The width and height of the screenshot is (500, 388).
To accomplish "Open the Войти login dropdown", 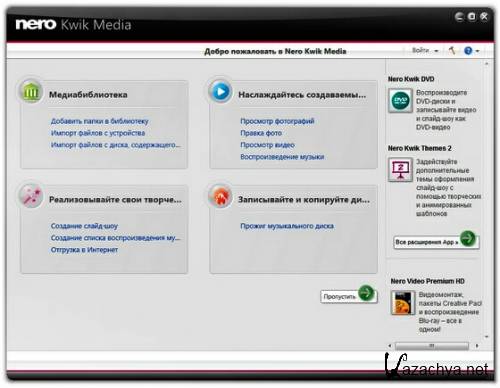I will (425, 51).
